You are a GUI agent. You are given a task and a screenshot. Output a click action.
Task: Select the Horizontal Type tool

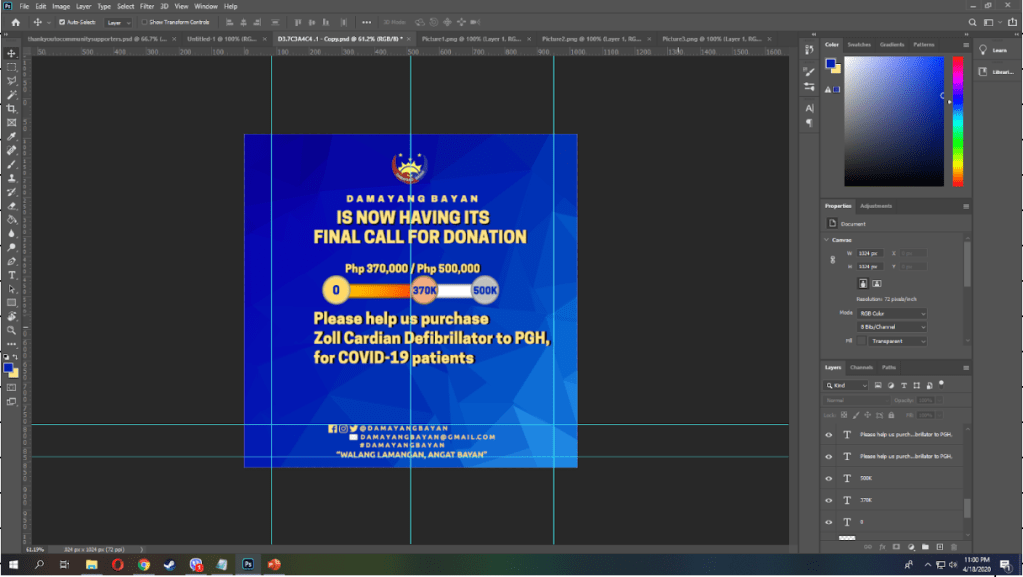[x=11, y=274]
